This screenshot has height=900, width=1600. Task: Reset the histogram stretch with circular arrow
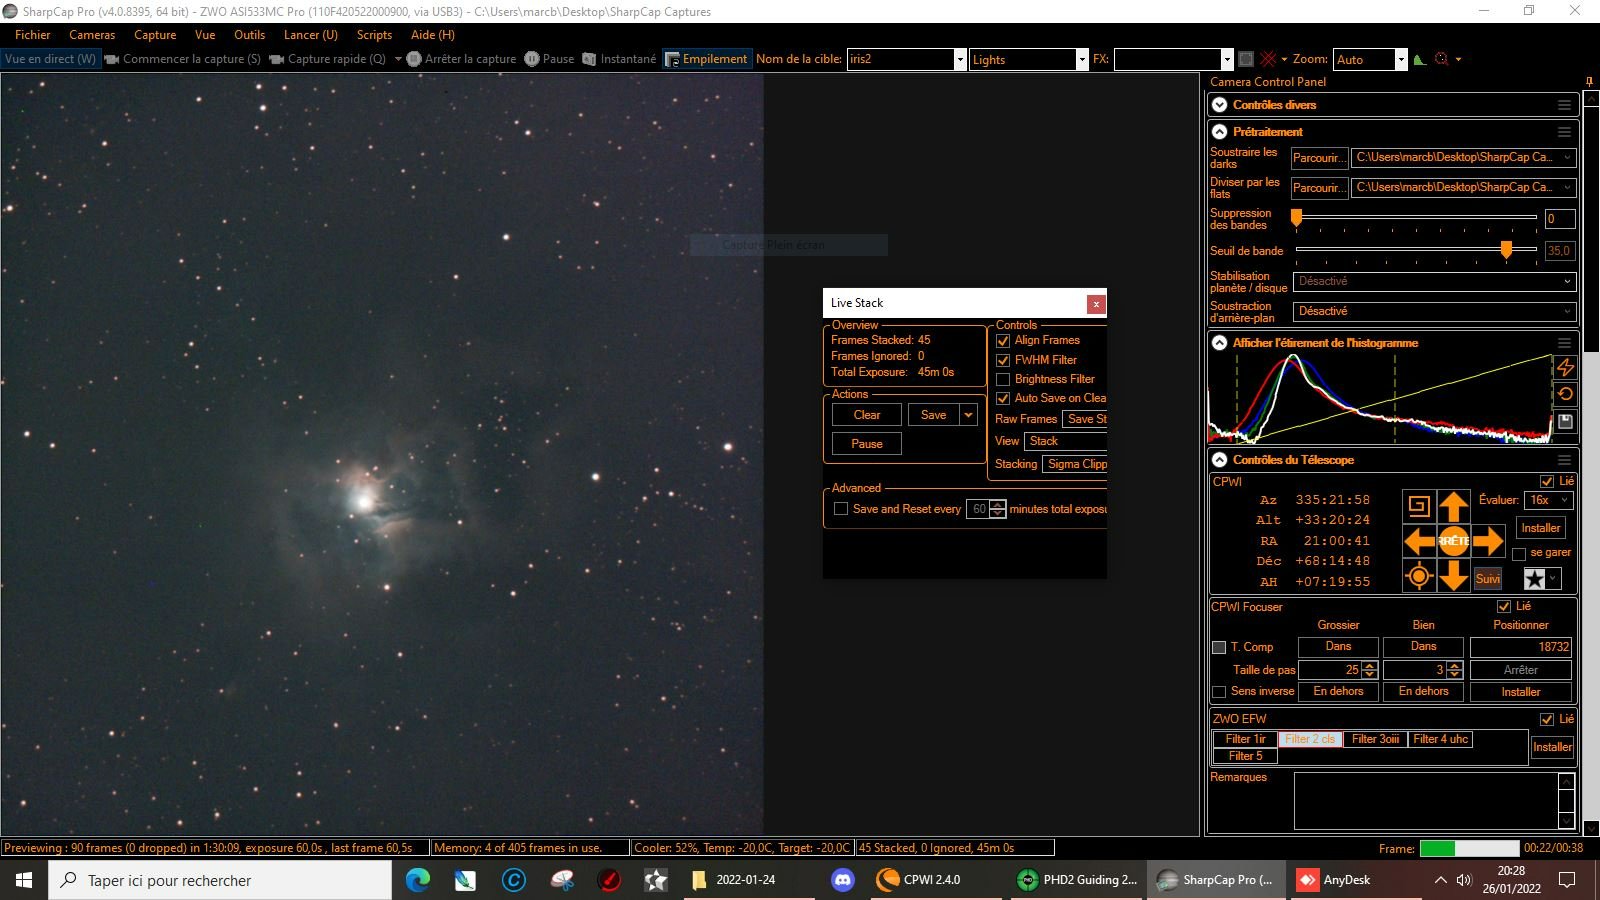pyautogui.click(x=1565, y=394)
